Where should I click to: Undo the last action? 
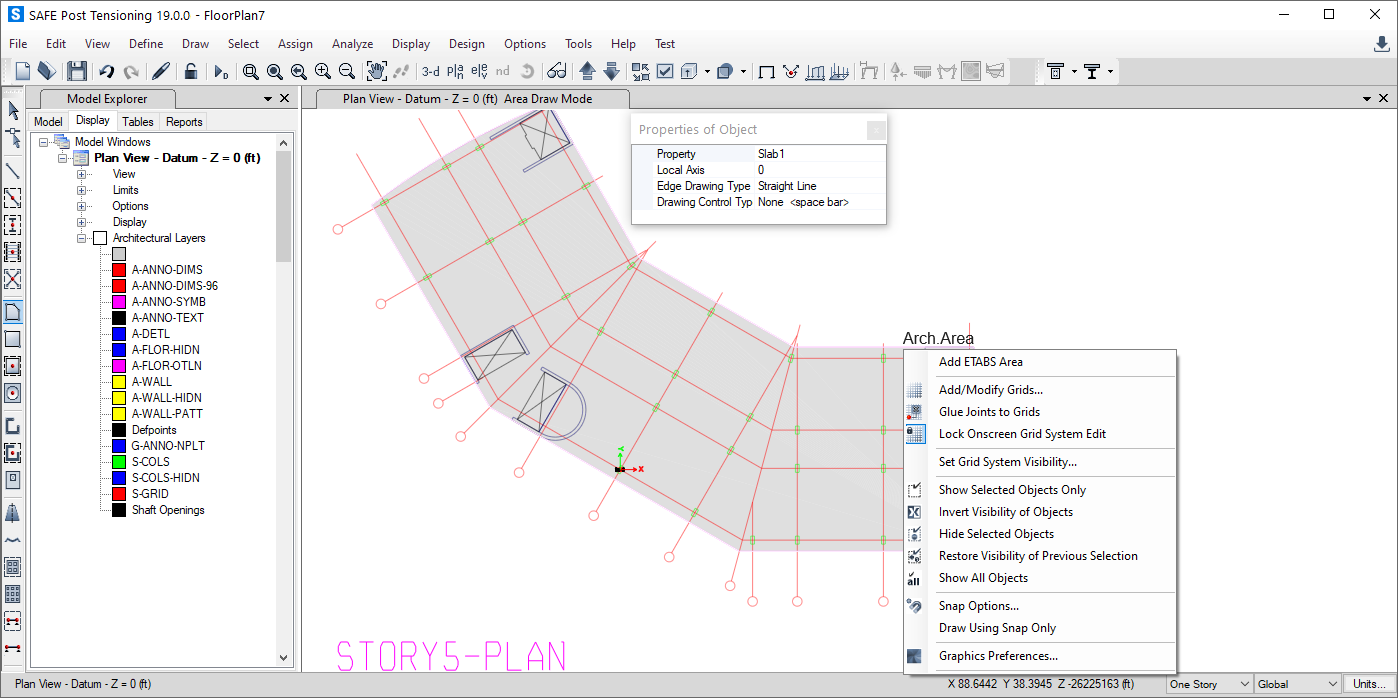(108, 71)
